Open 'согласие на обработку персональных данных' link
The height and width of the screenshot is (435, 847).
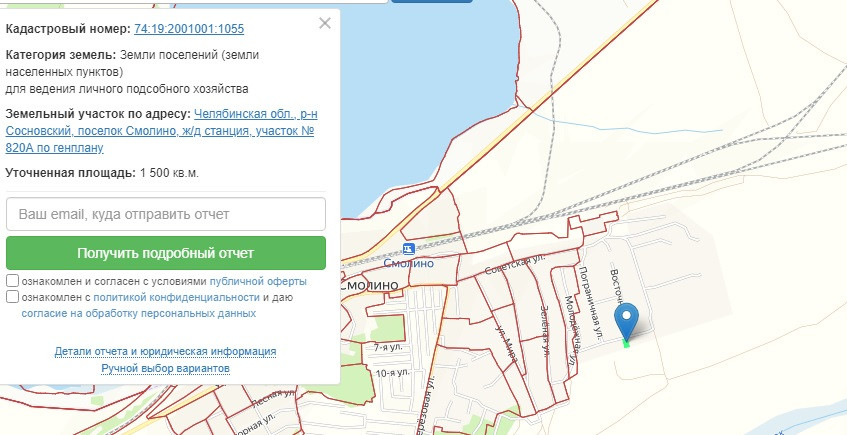[139, 313]
